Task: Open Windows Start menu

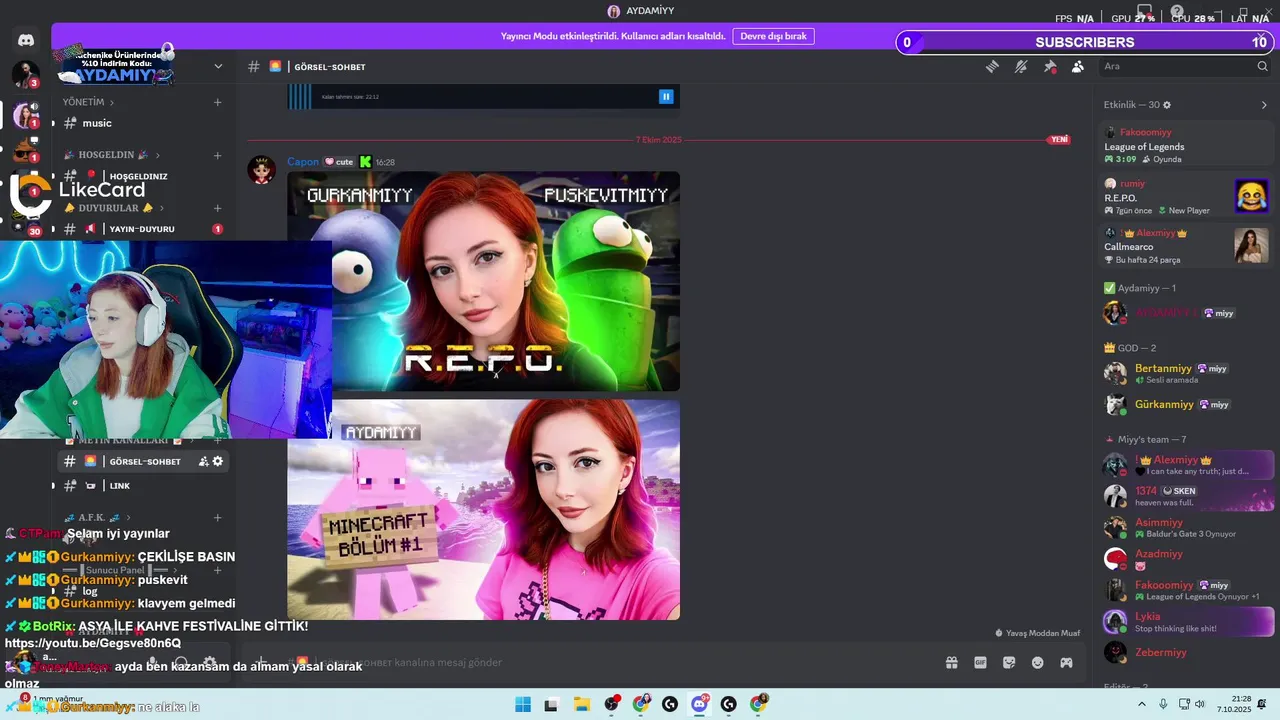Action: [x=523, y=704]
